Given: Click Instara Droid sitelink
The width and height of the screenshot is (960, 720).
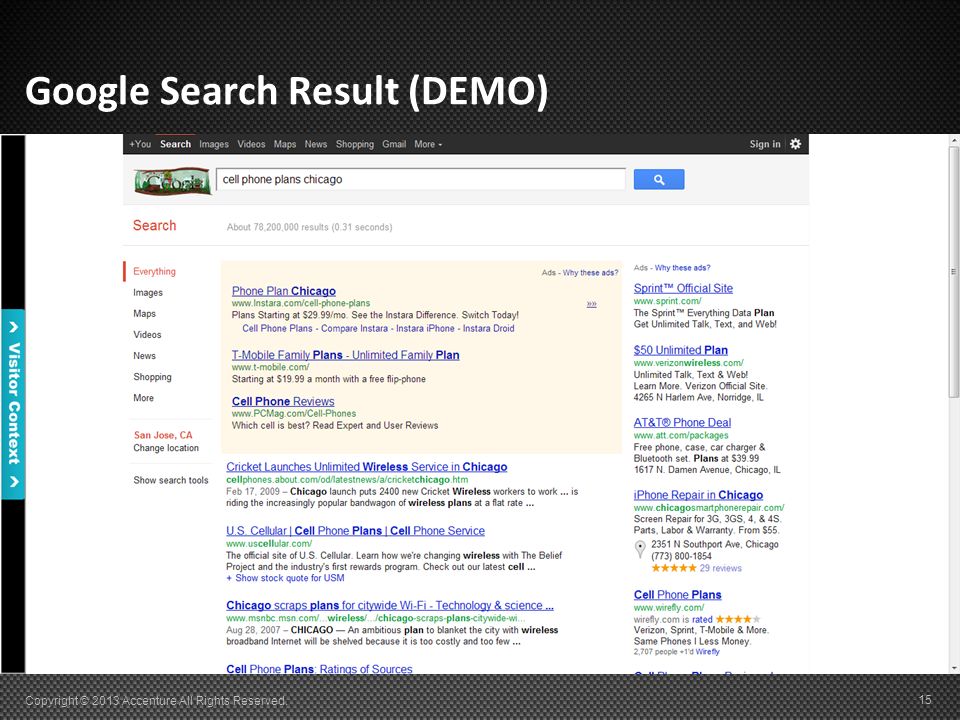Looking at the screenshot, I should coord(489,328).
